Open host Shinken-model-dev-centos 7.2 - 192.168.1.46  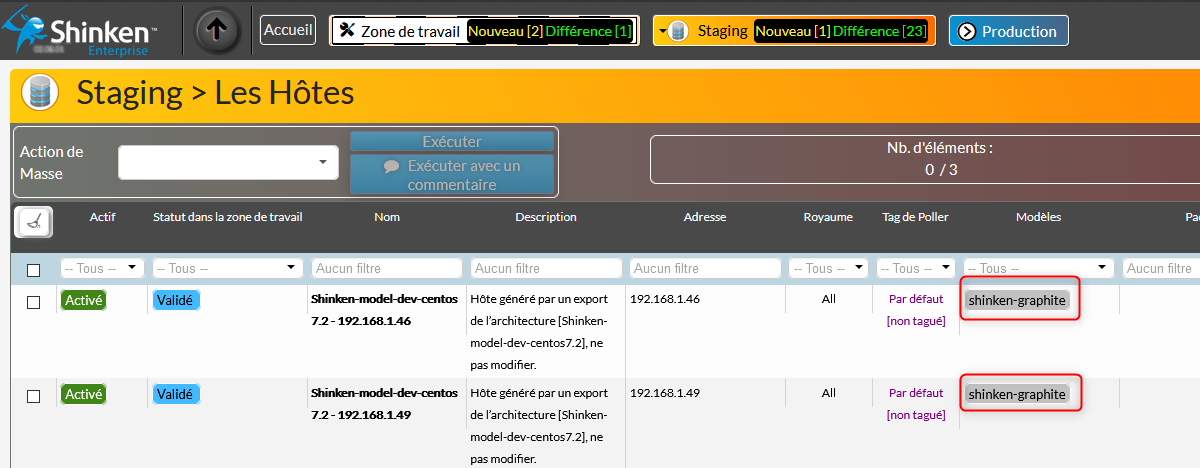[x=384, y=309]
